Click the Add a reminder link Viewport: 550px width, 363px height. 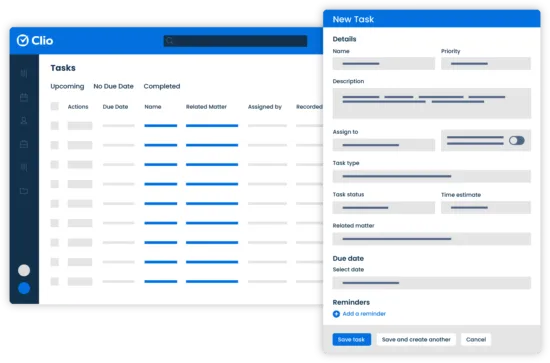(364, 314)
